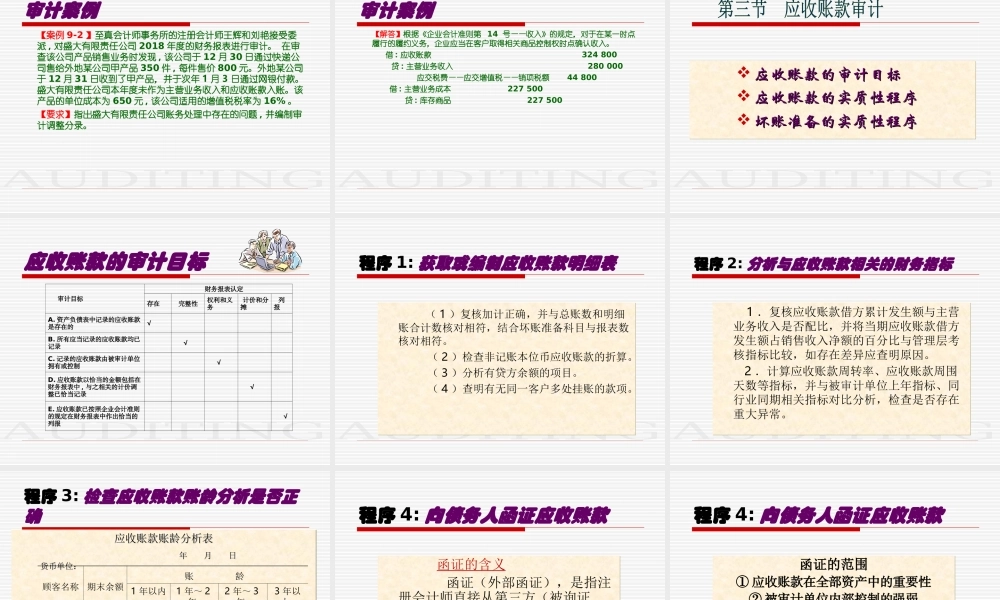Select the diamond bullet beside 应收账款的审计目标

point(742,73)
